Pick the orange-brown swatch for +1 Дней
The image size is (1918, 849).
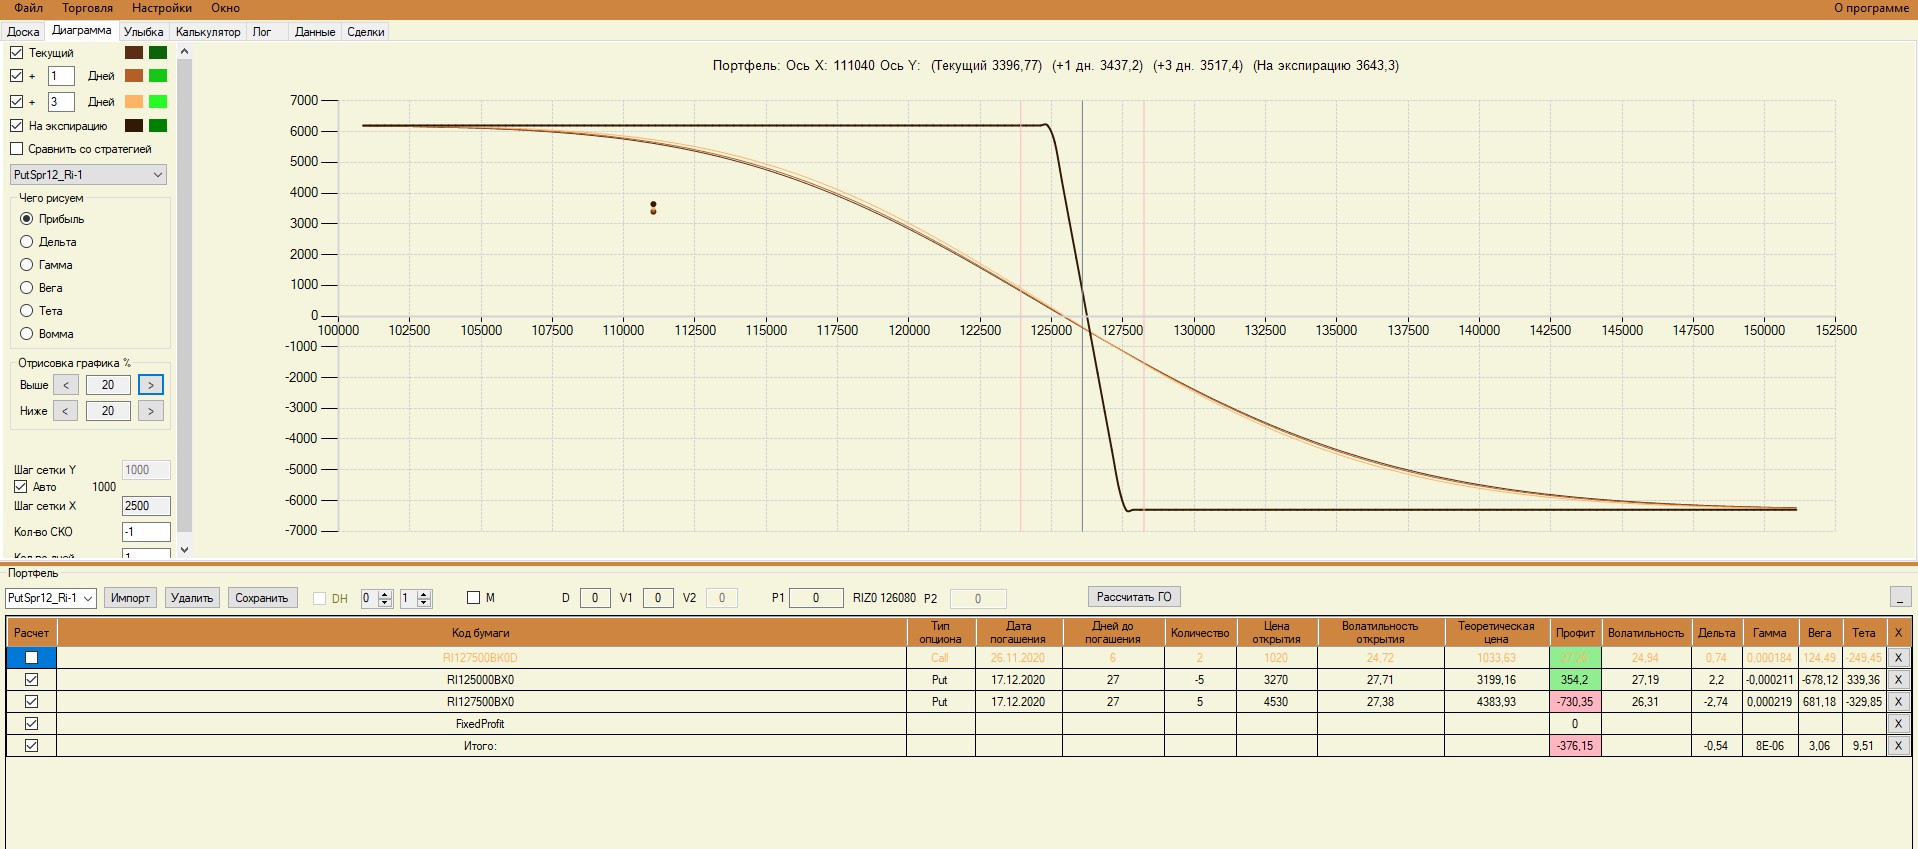[134, 76]
